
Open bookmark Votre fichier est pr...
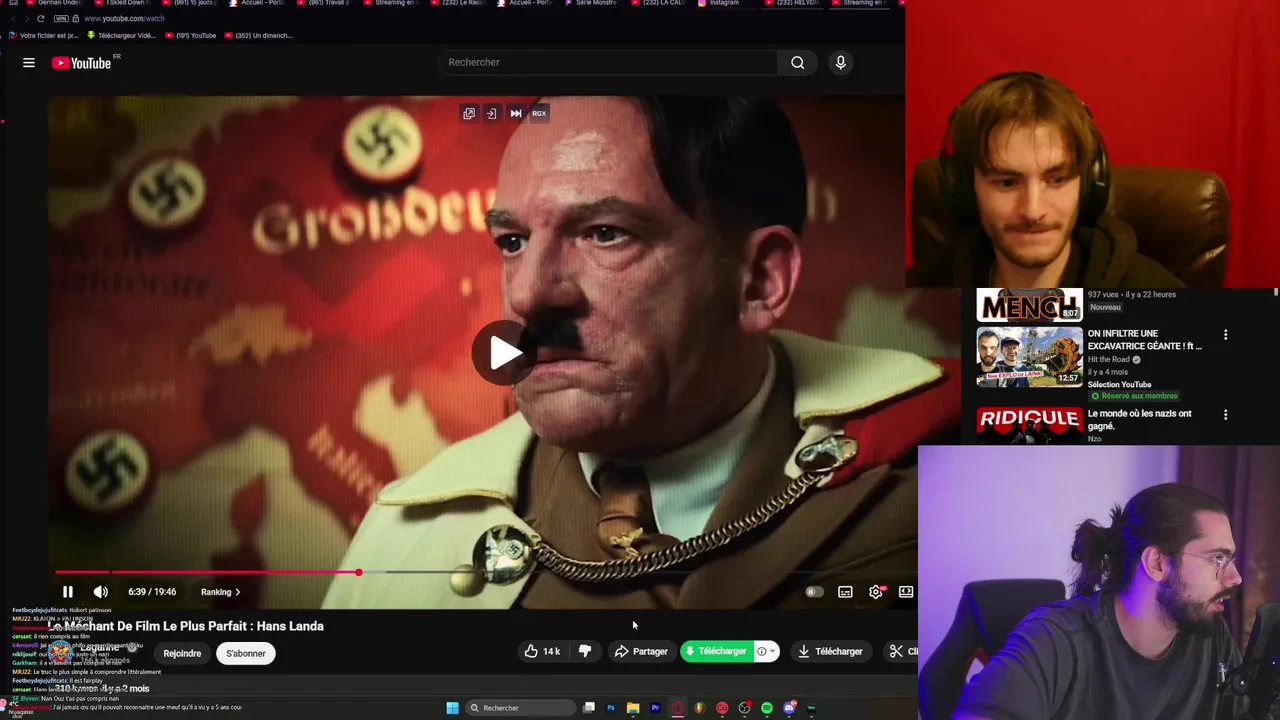(x=44, y=35)
